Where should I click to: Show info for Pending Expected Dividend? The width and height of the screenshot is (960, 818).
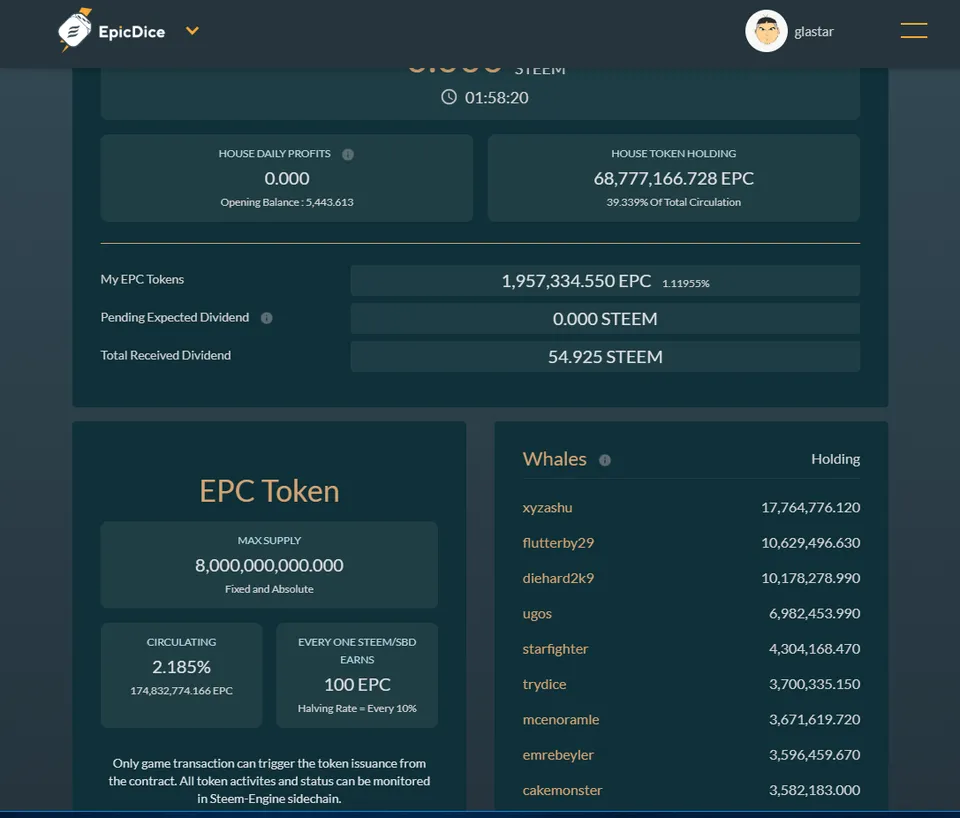[266, 318]
